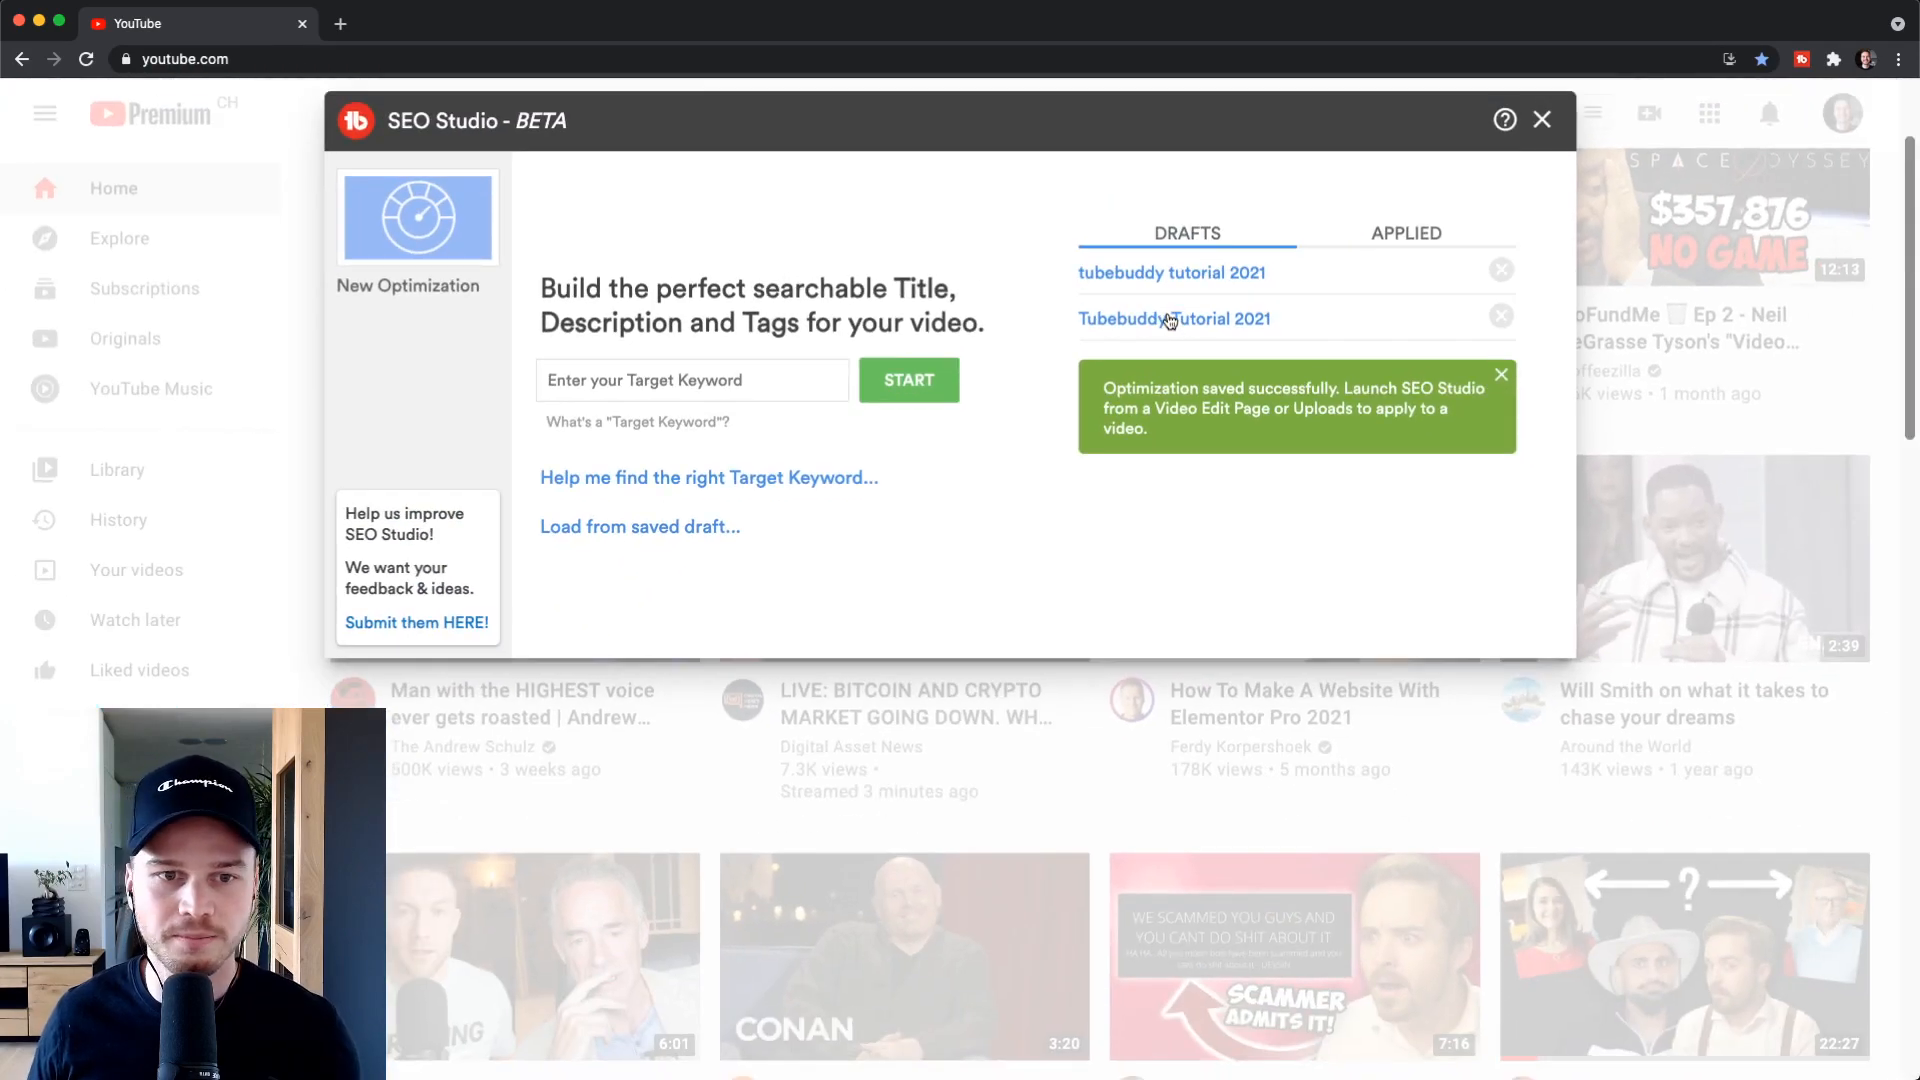Image resolution: width=1920 pixels, height=1080 pixels.
Task: Open draft 'Tubebuddy Tutorial 2021' capitalized
Action: click(1174, 318)
